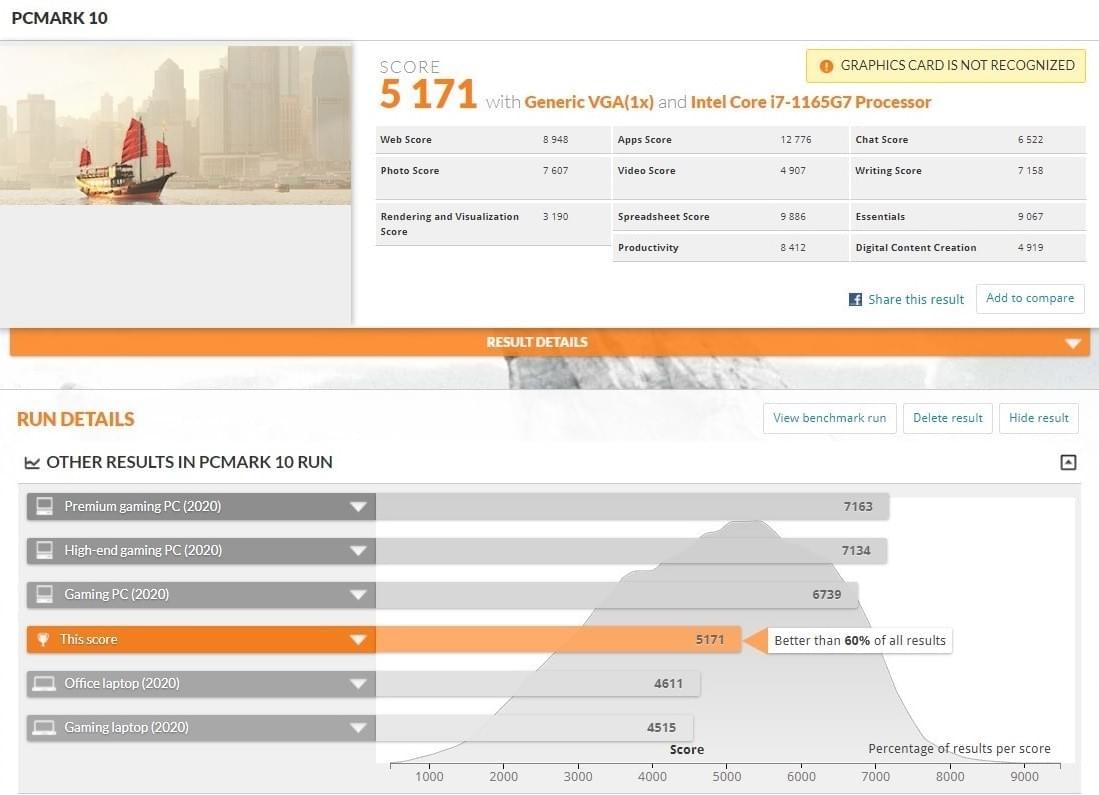
Task: Click the Graphics card is not recognized notice
Action: click(946, 66)
